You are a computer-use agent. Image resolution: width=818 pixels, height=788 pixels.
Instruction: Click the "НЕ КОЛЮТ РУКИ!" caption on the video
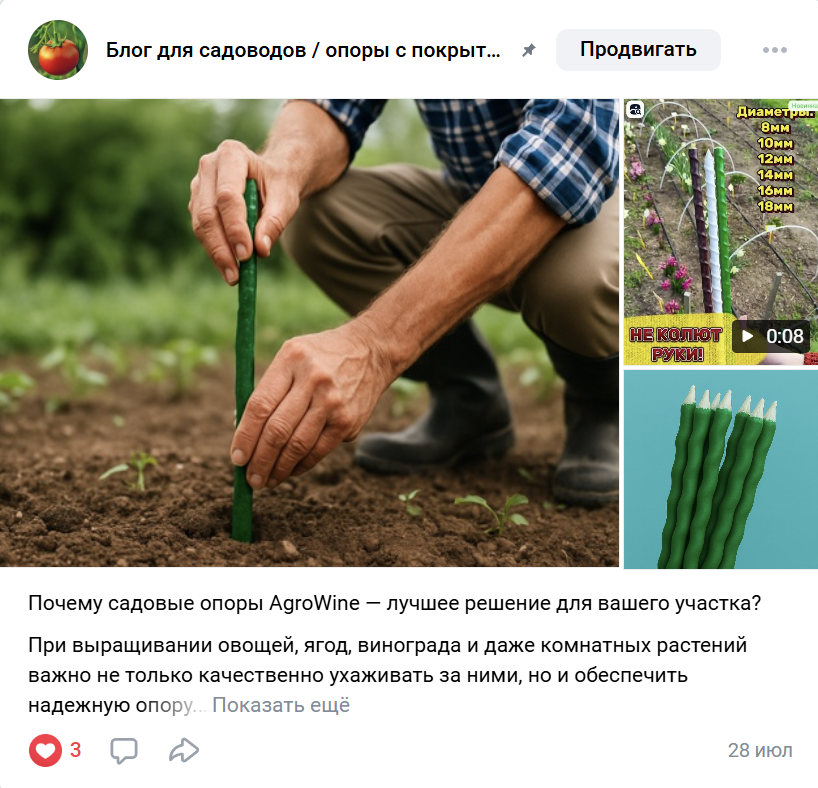click(676, 344)
